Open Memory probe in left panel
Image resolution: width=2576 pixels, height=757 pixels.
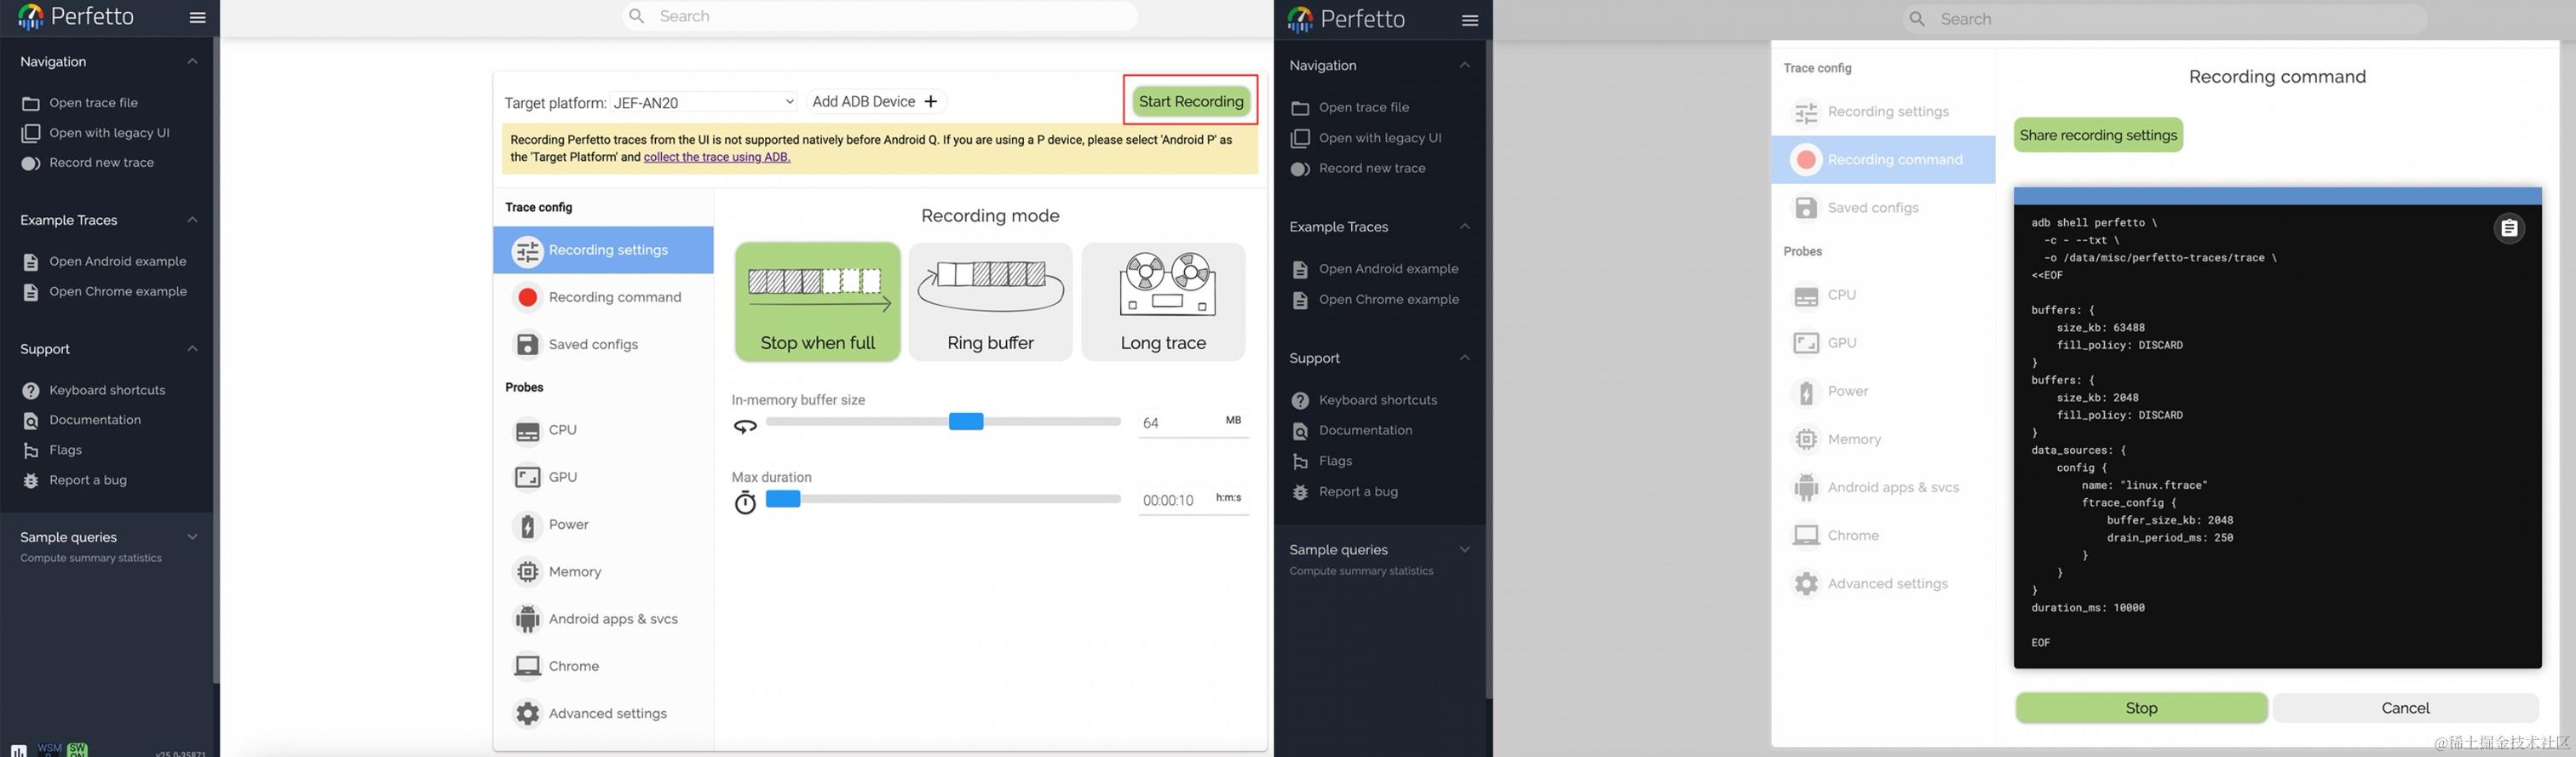point(603,572)
